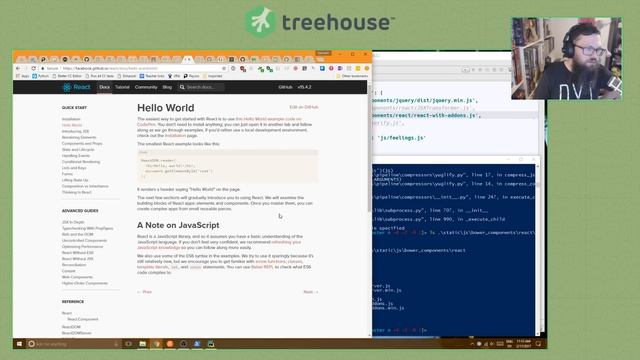Open the Blog tab in React navbar

click(167, 87)
